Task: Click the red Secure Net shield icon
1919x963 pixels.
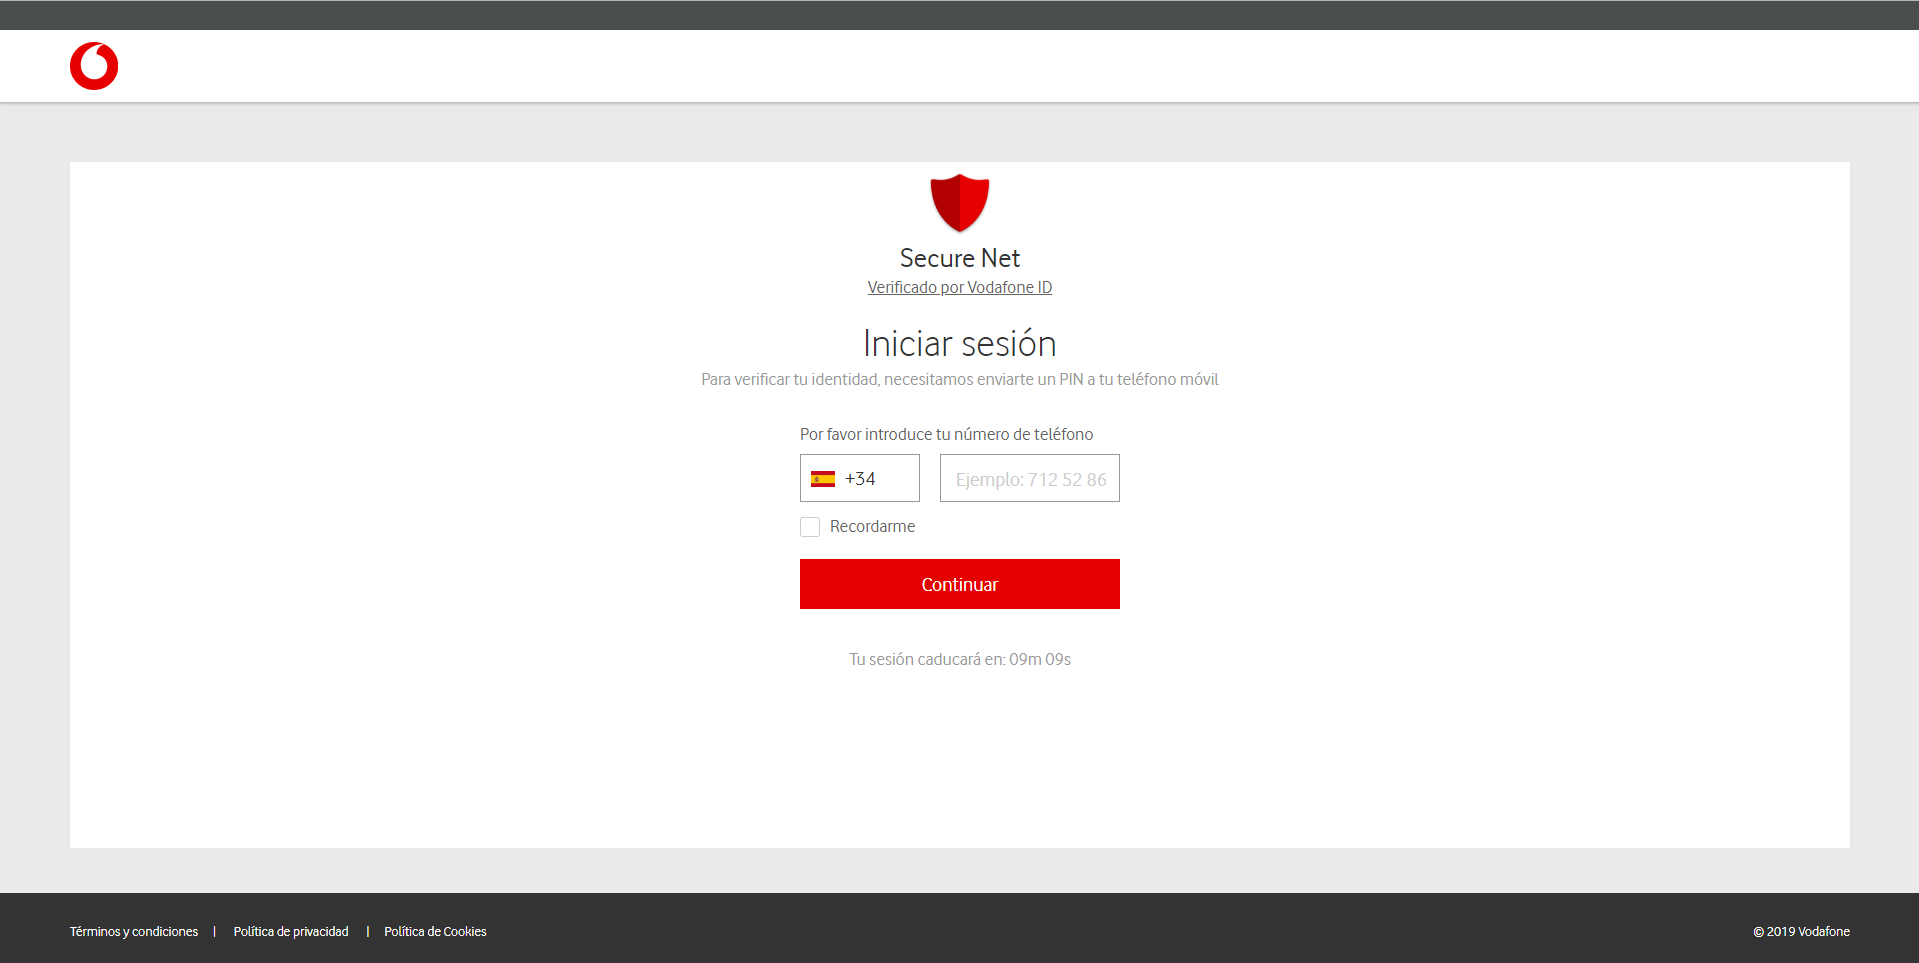Action: (959, 202)
